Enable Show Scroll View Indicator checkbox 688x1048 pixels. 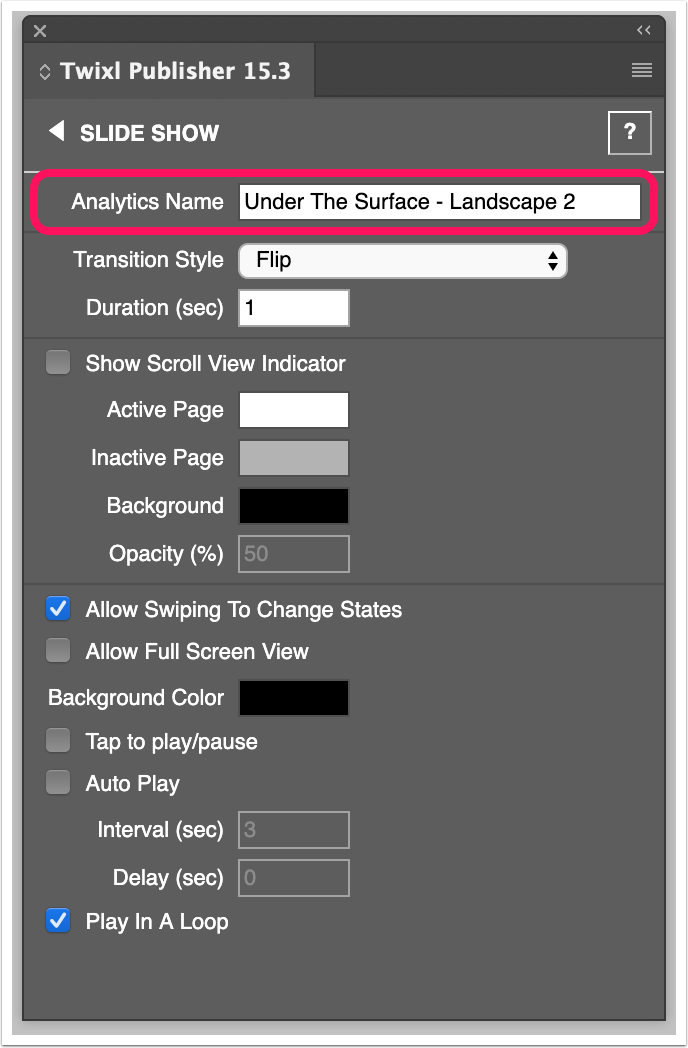(58, 363)
